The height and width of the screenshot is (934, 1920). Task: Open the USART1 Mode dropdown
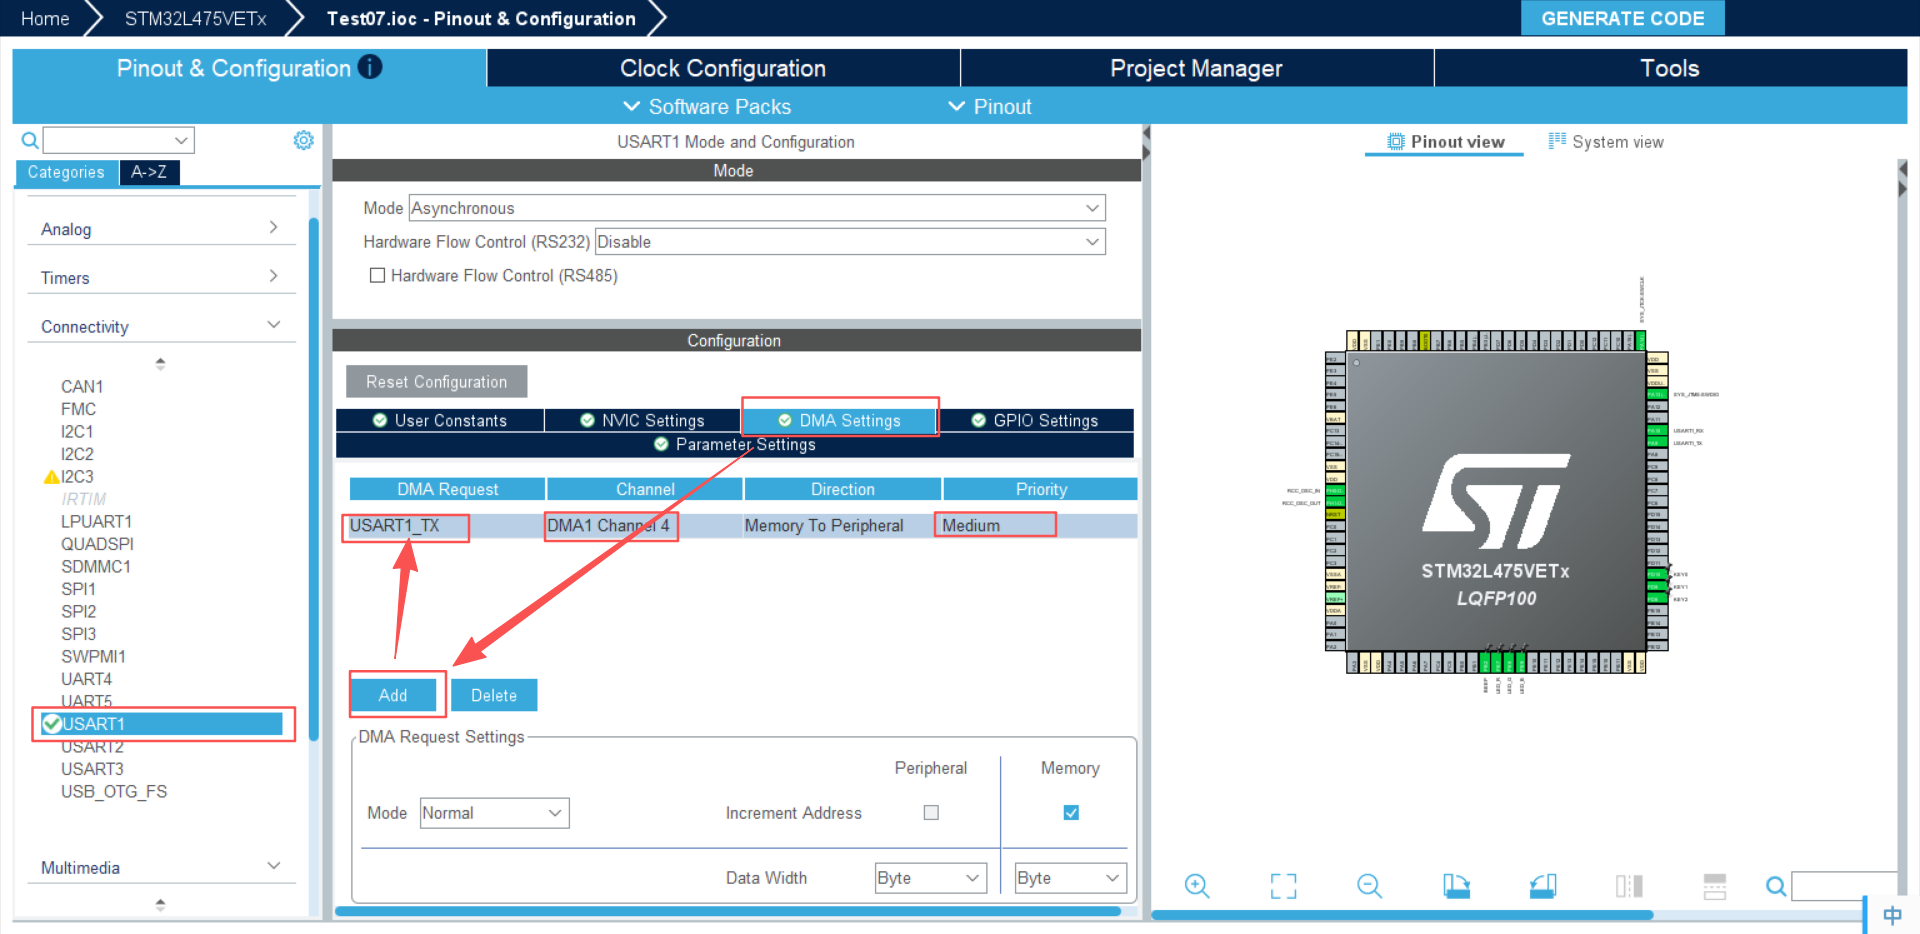pyautogui.click(x=757, y=208)
